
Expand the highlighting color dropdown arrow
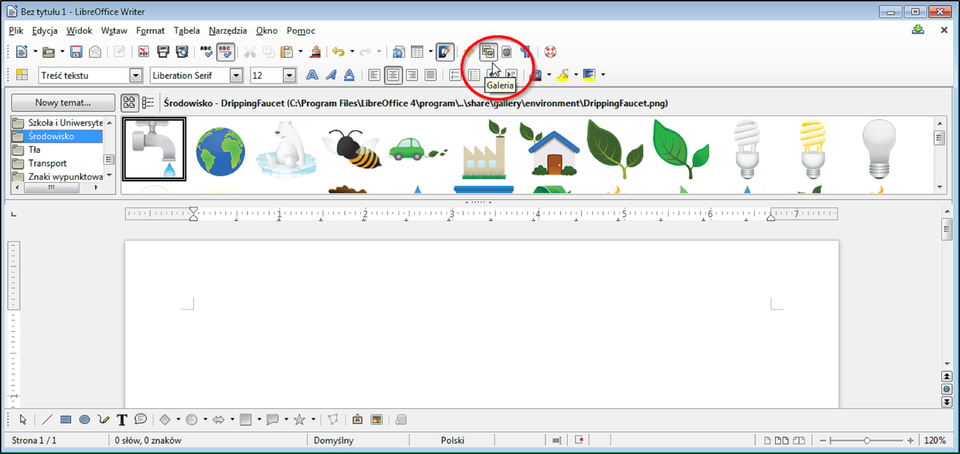576,75
